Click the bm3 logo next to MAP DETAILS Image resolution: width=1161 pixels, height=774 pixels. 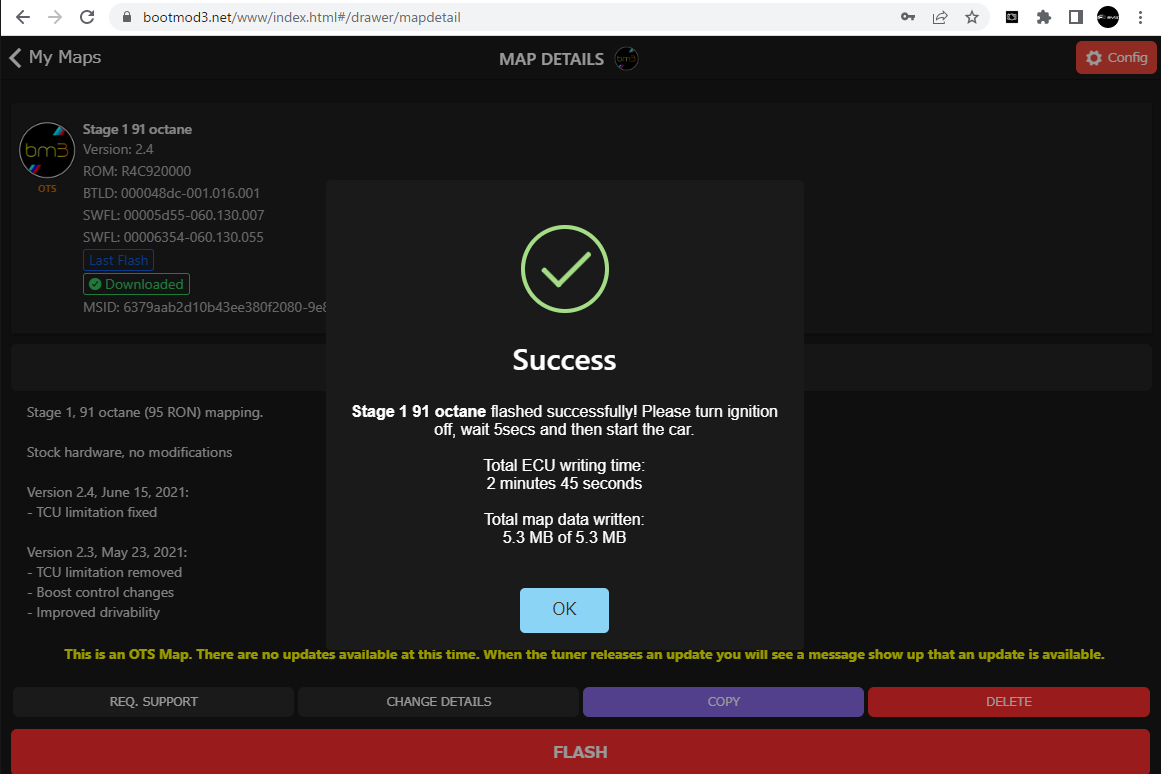tap(626, 59)
